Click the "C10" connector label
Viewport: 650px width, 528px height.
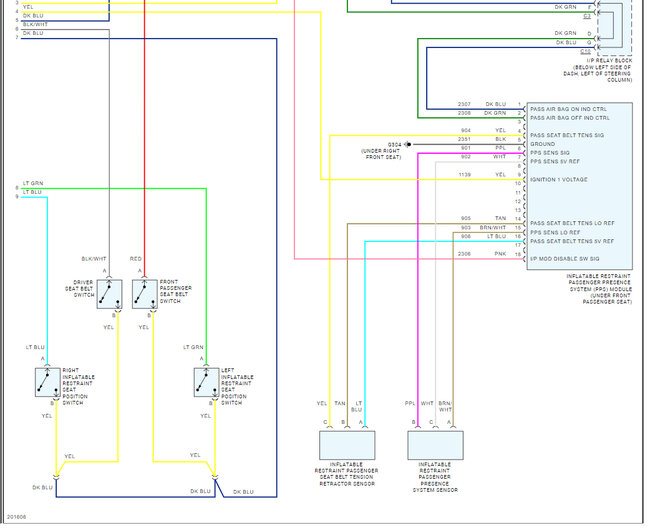tap(585, 52)
